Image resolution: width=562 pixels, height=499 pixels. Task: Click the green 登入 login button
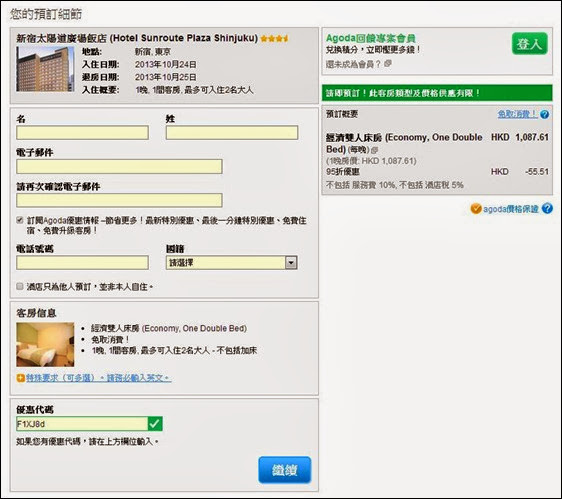(x=529, y=44)
